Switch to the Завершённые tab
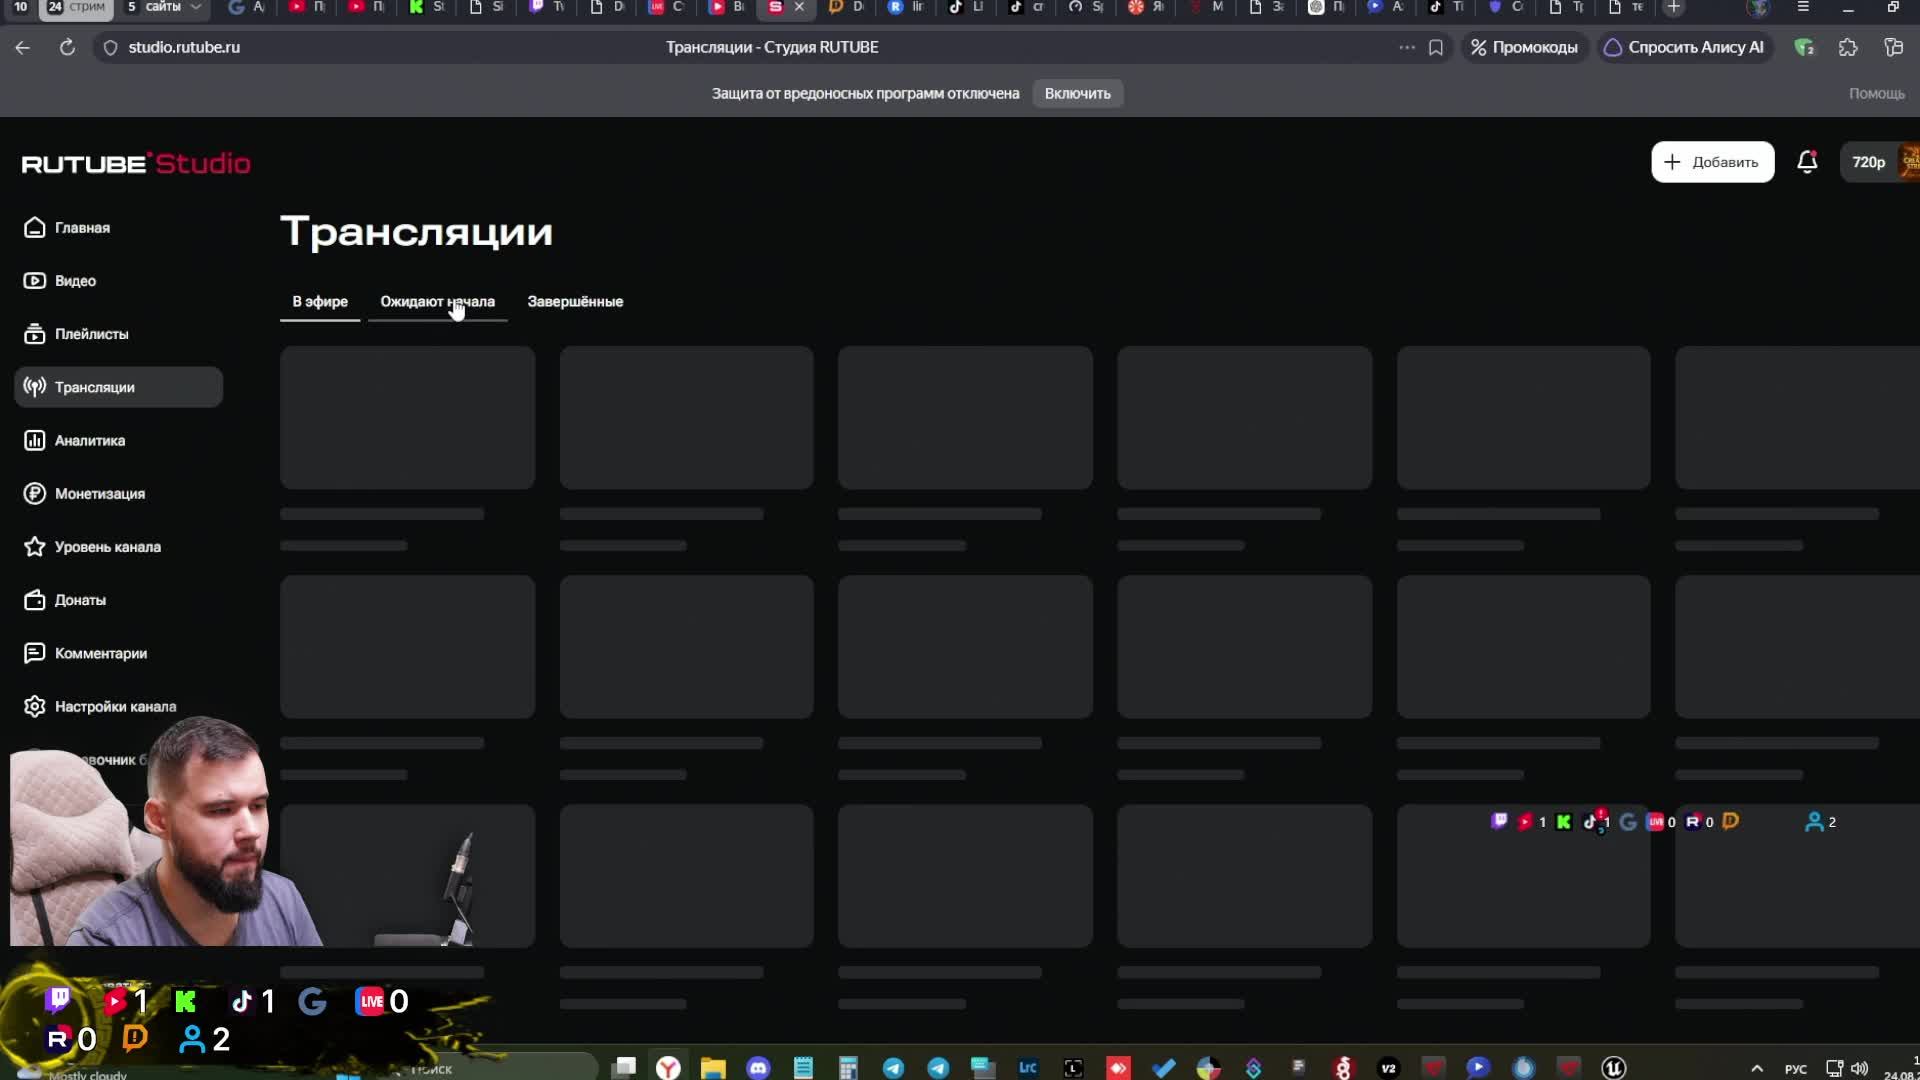1920x1080 pixels. pos(575,302)
